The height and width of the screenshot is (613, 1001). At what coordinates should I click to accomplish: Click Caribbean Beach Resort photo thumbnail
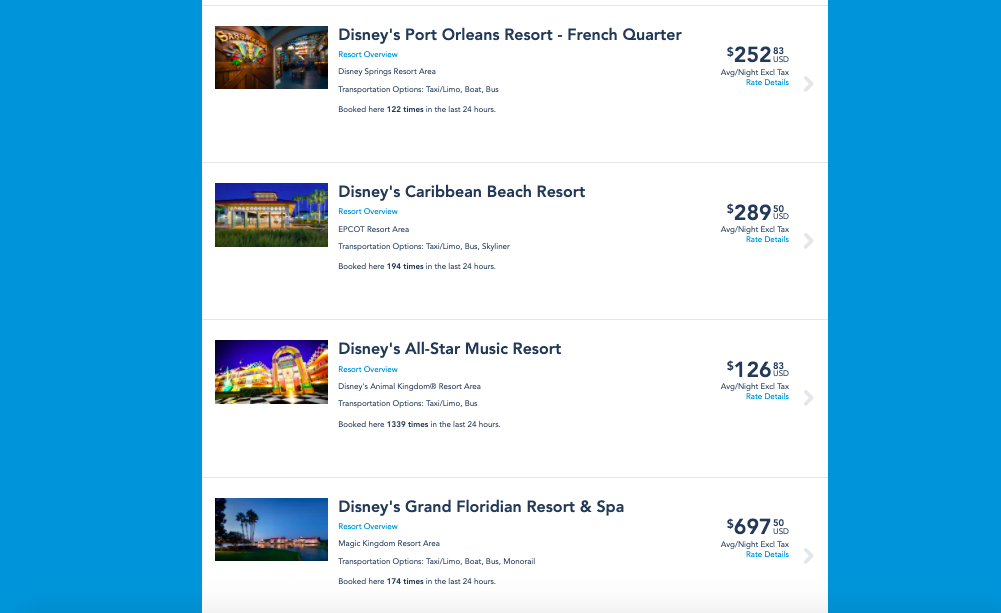coord(271,214)
